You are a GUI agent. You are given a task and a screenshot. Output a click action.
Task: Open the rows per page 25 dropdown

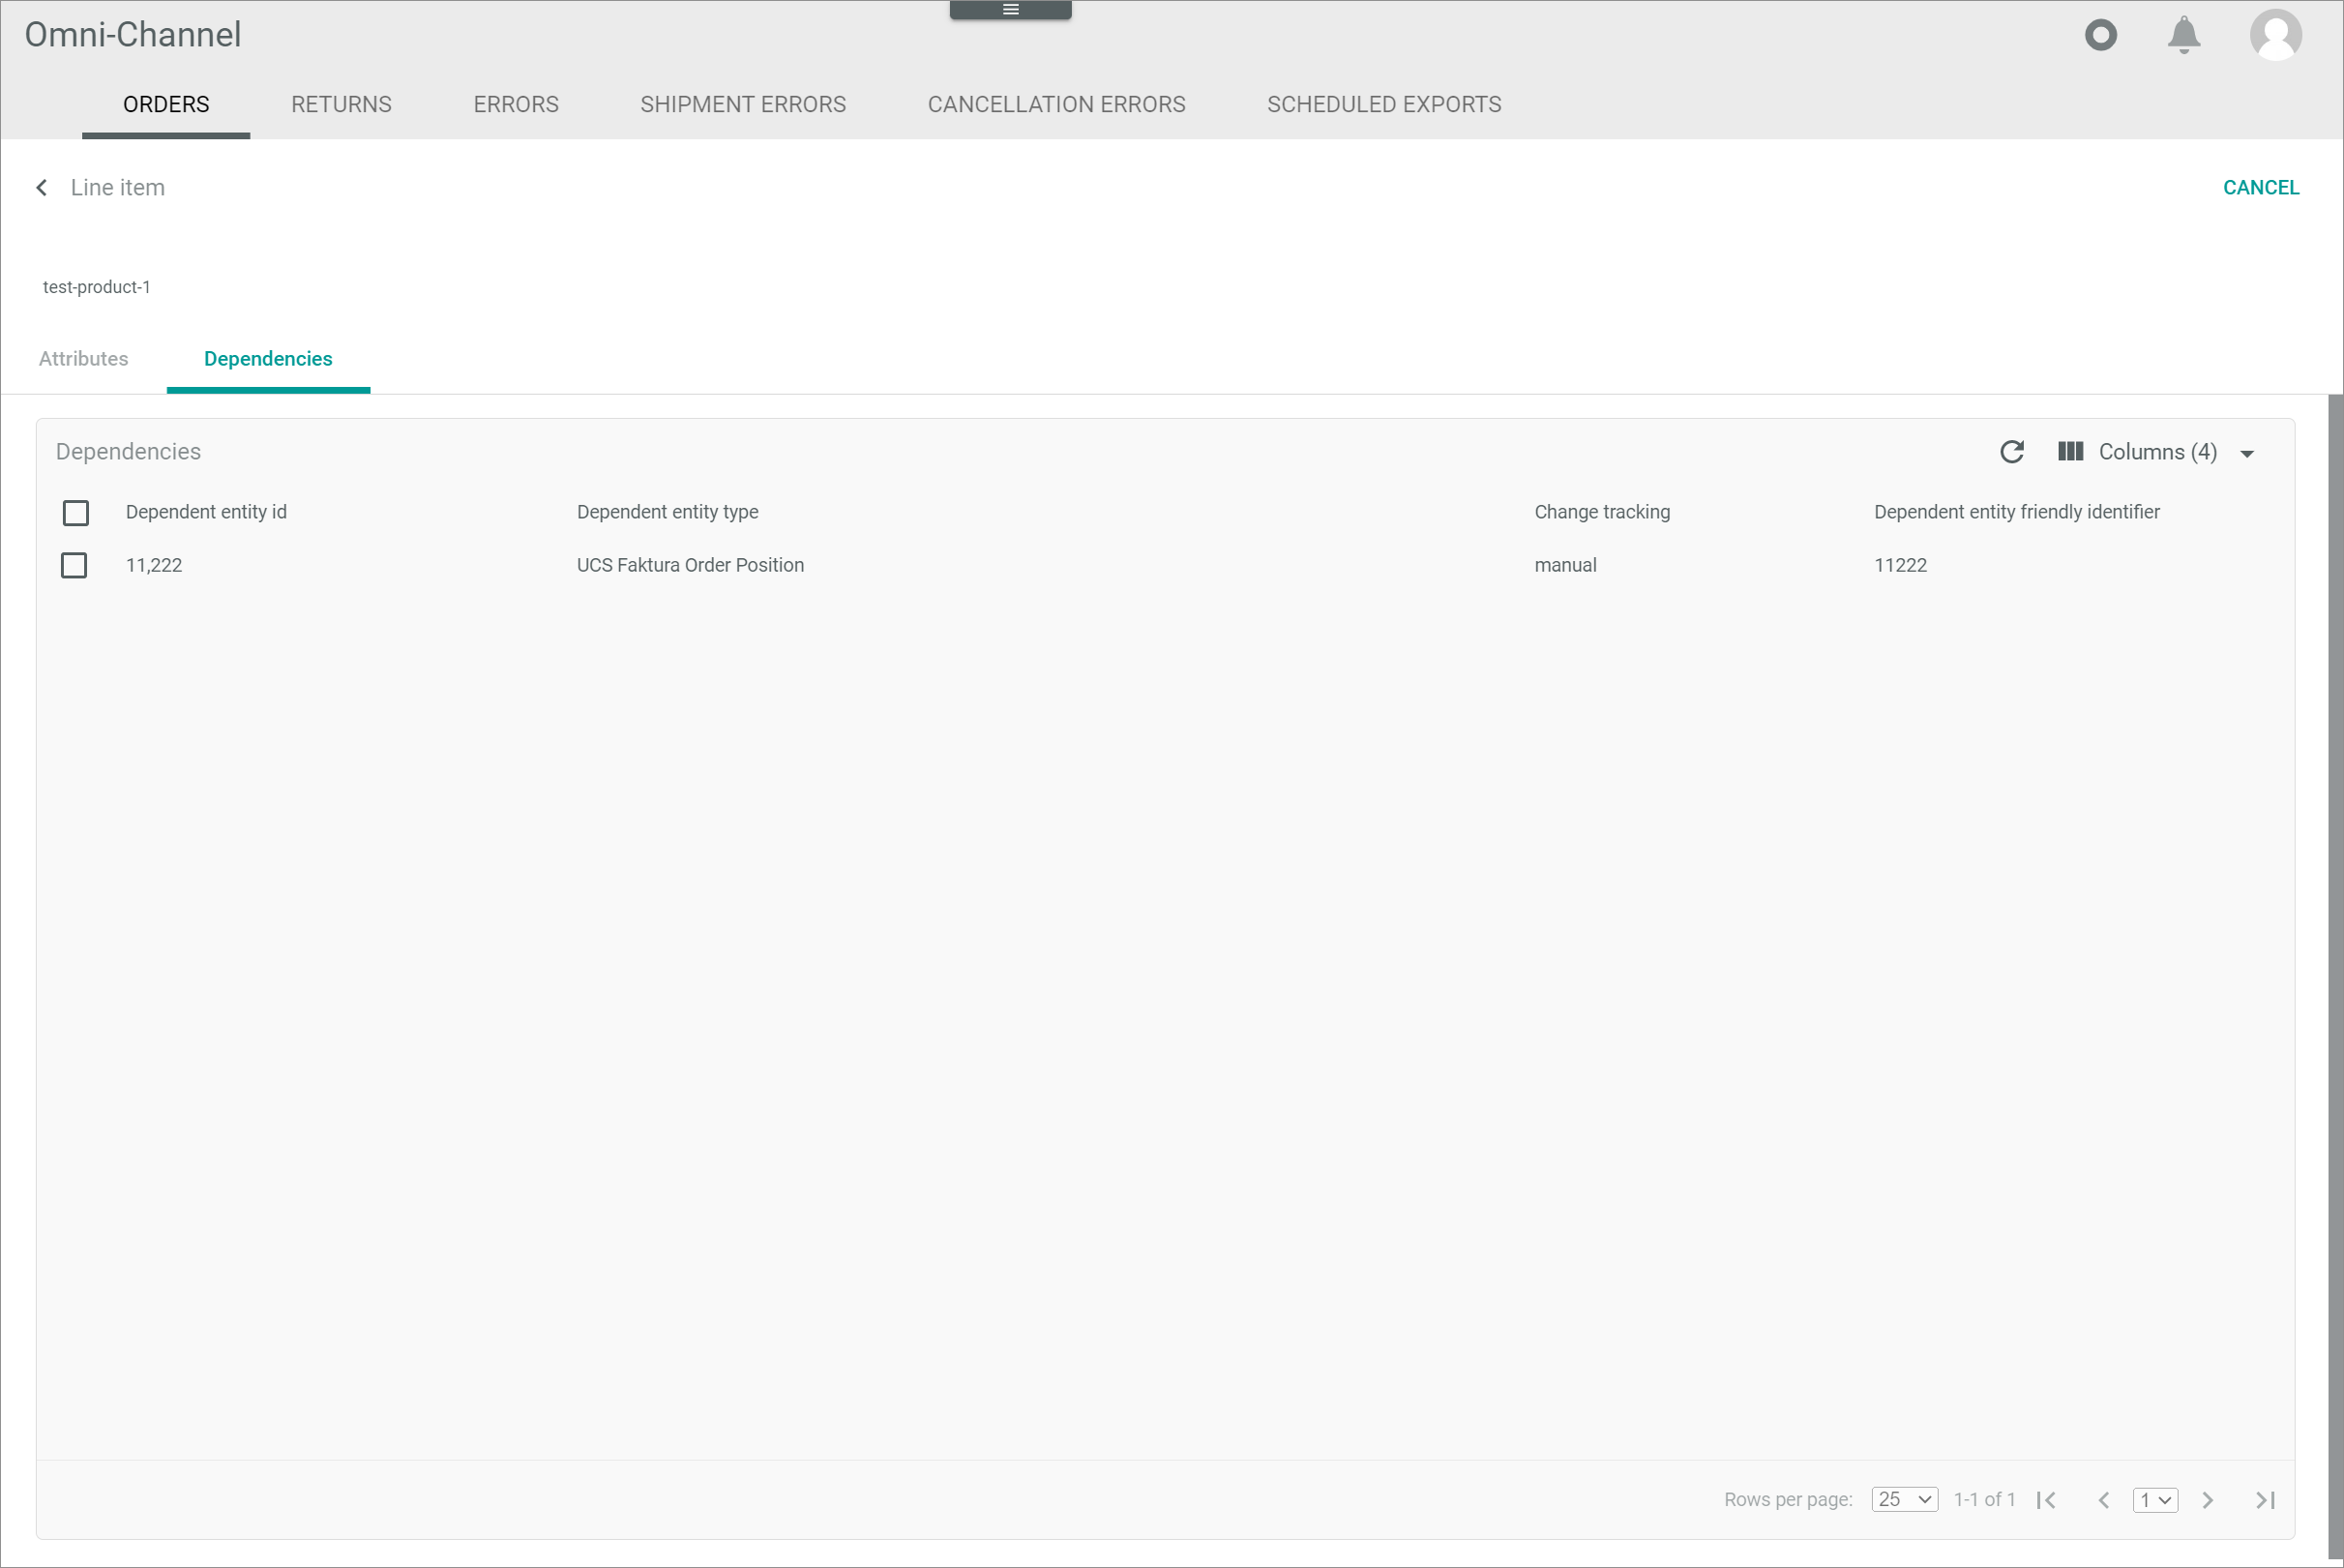pyautogui.click(x=1904, y=1499)
